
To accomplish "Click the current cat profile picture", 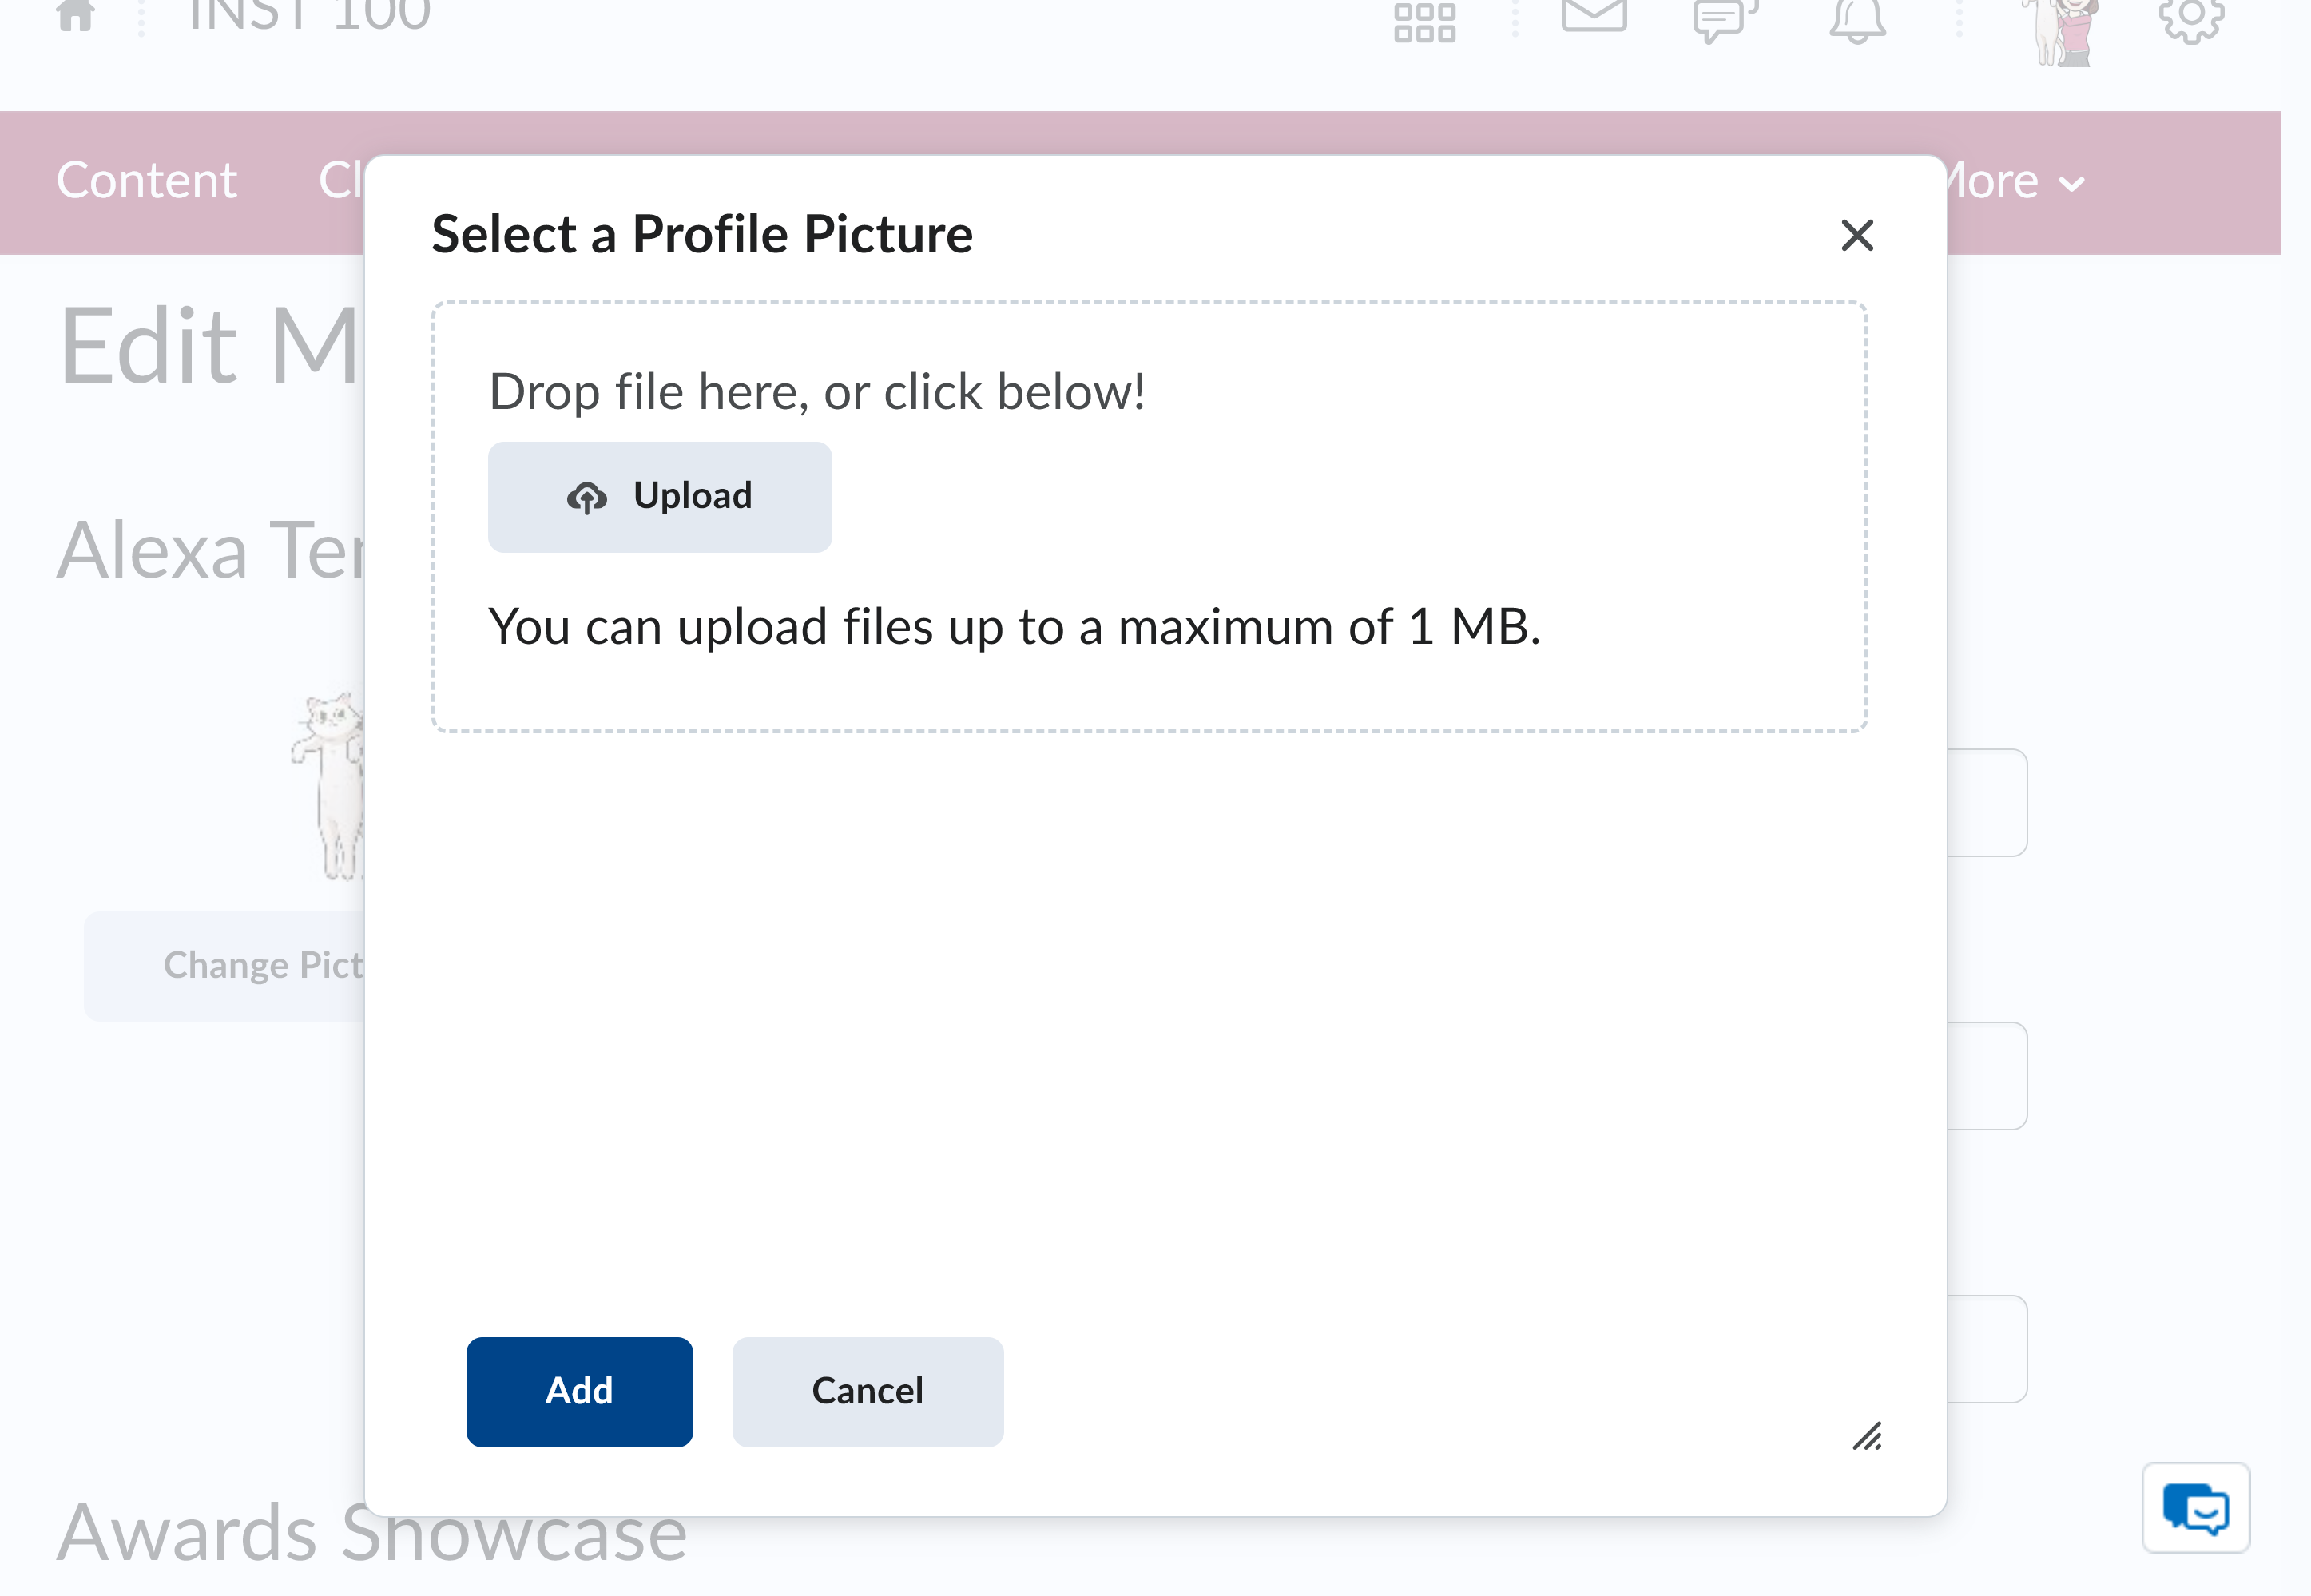I will [329, 786].
